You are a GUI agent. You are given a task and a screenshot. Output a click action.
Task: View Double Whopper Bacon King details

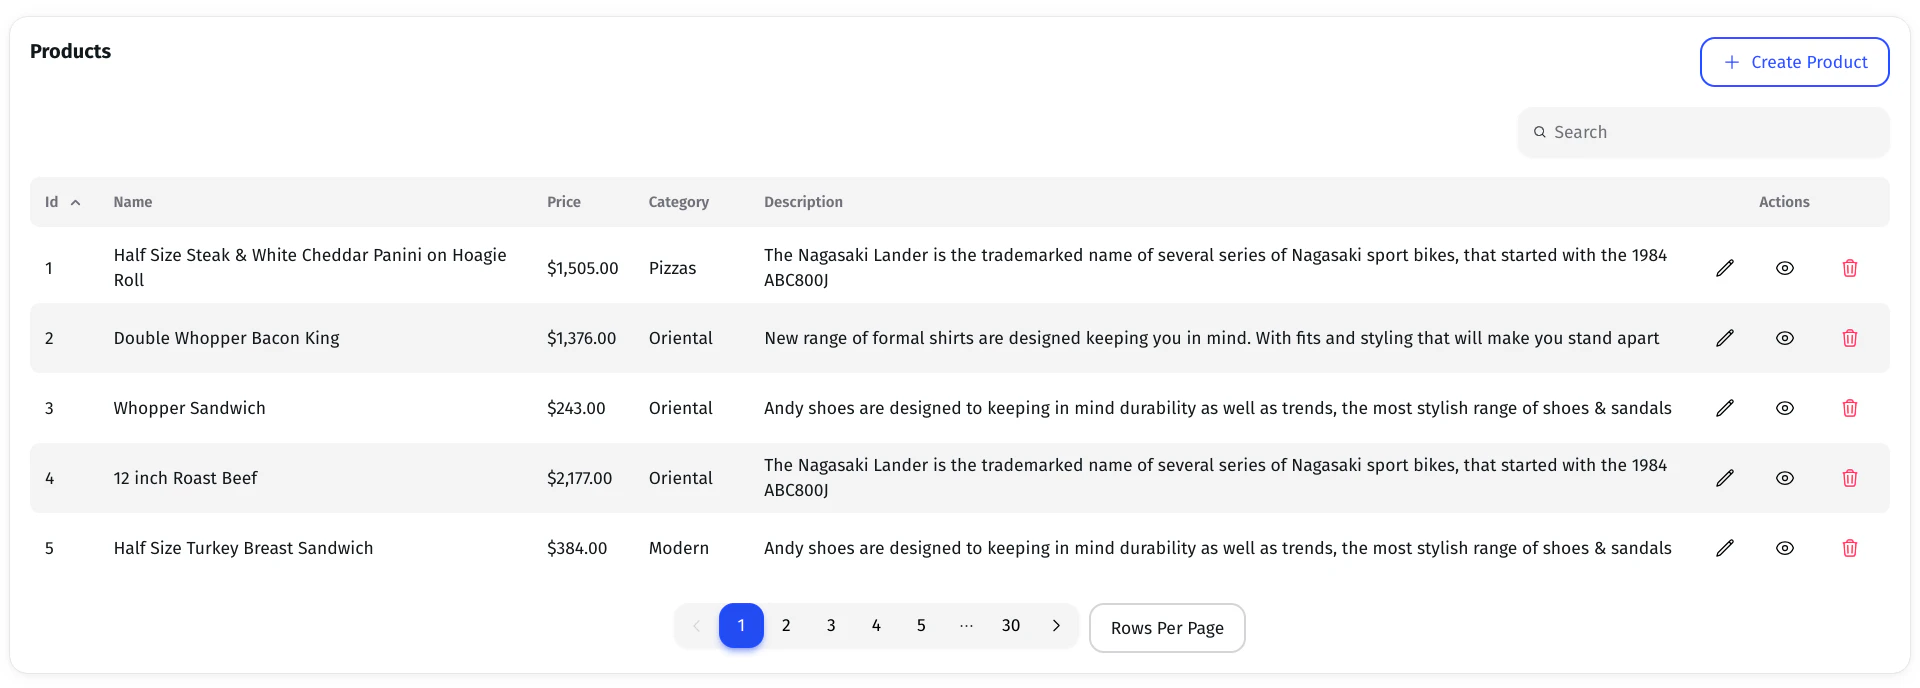point(1785,338)
